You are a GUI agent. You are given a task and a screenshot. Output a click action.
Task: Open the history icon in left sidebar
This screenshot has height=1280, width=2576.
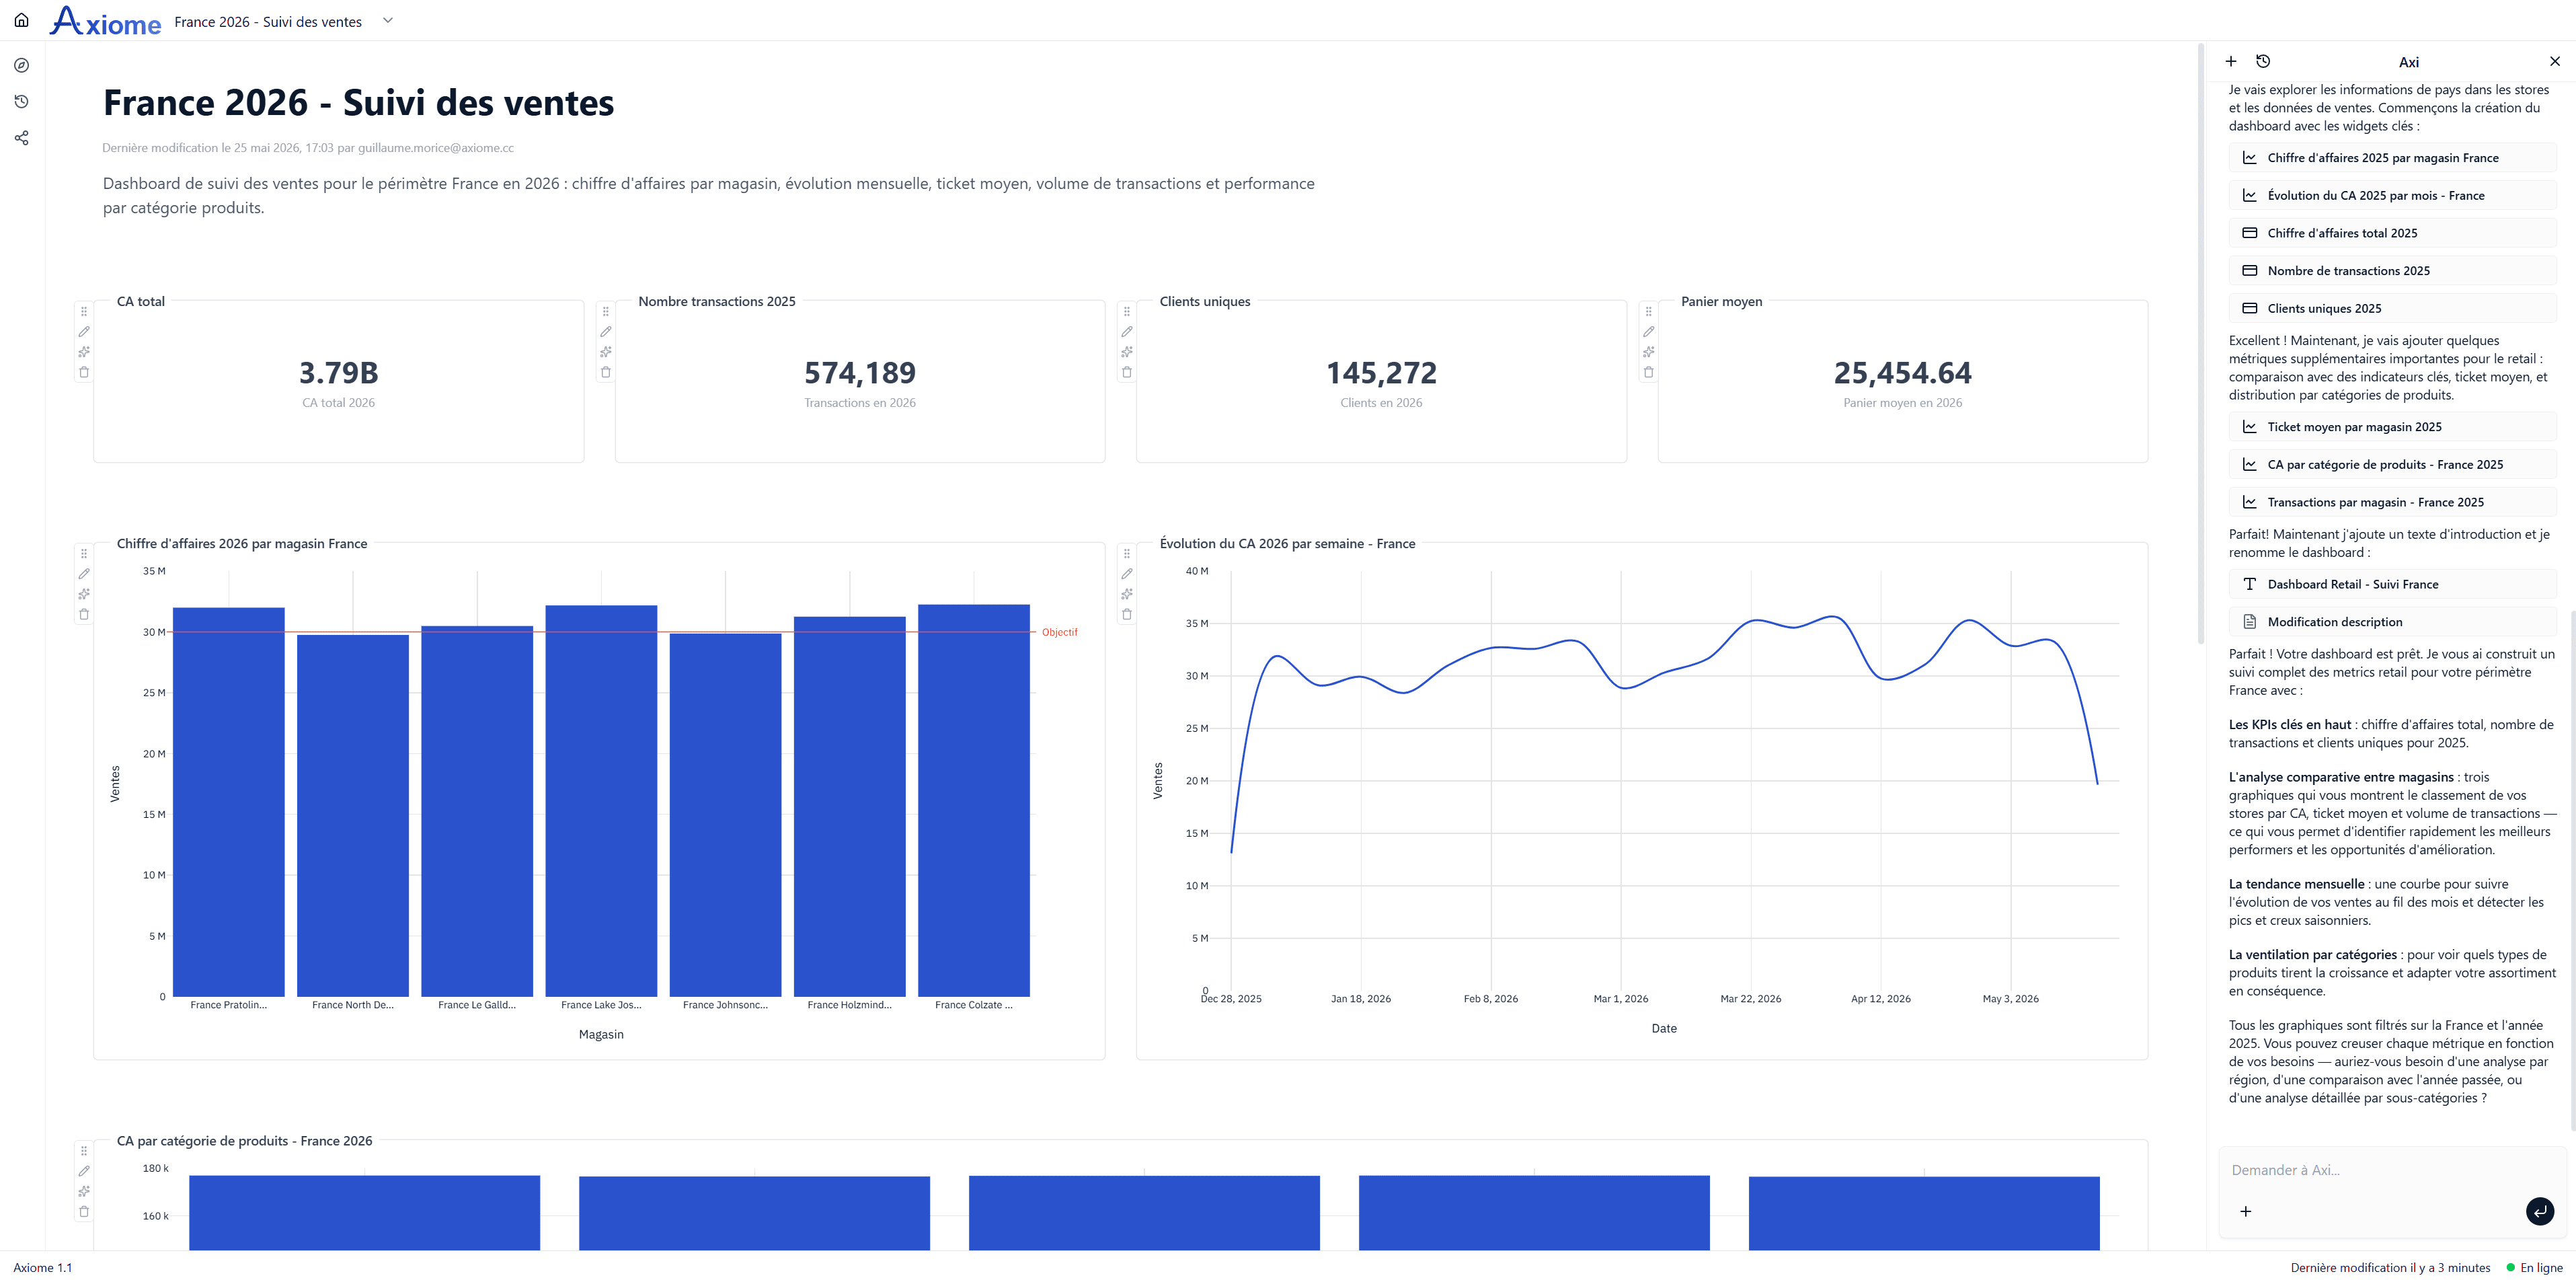(21, 102)
